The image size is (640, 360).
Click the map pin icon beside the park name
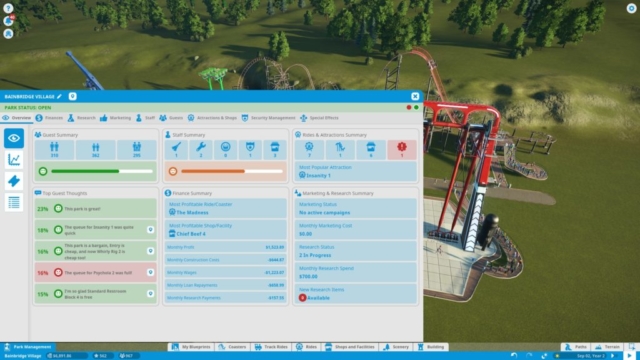click(73, 96)
